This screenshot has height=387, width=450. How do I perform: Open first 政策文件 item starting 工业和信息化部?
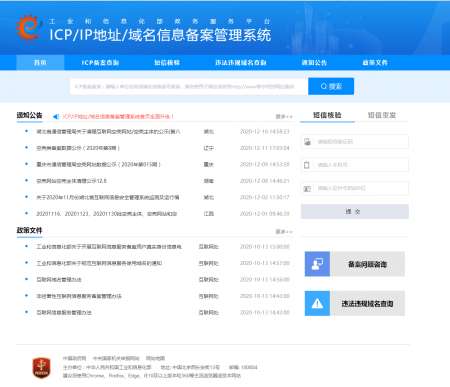(109, 247)
